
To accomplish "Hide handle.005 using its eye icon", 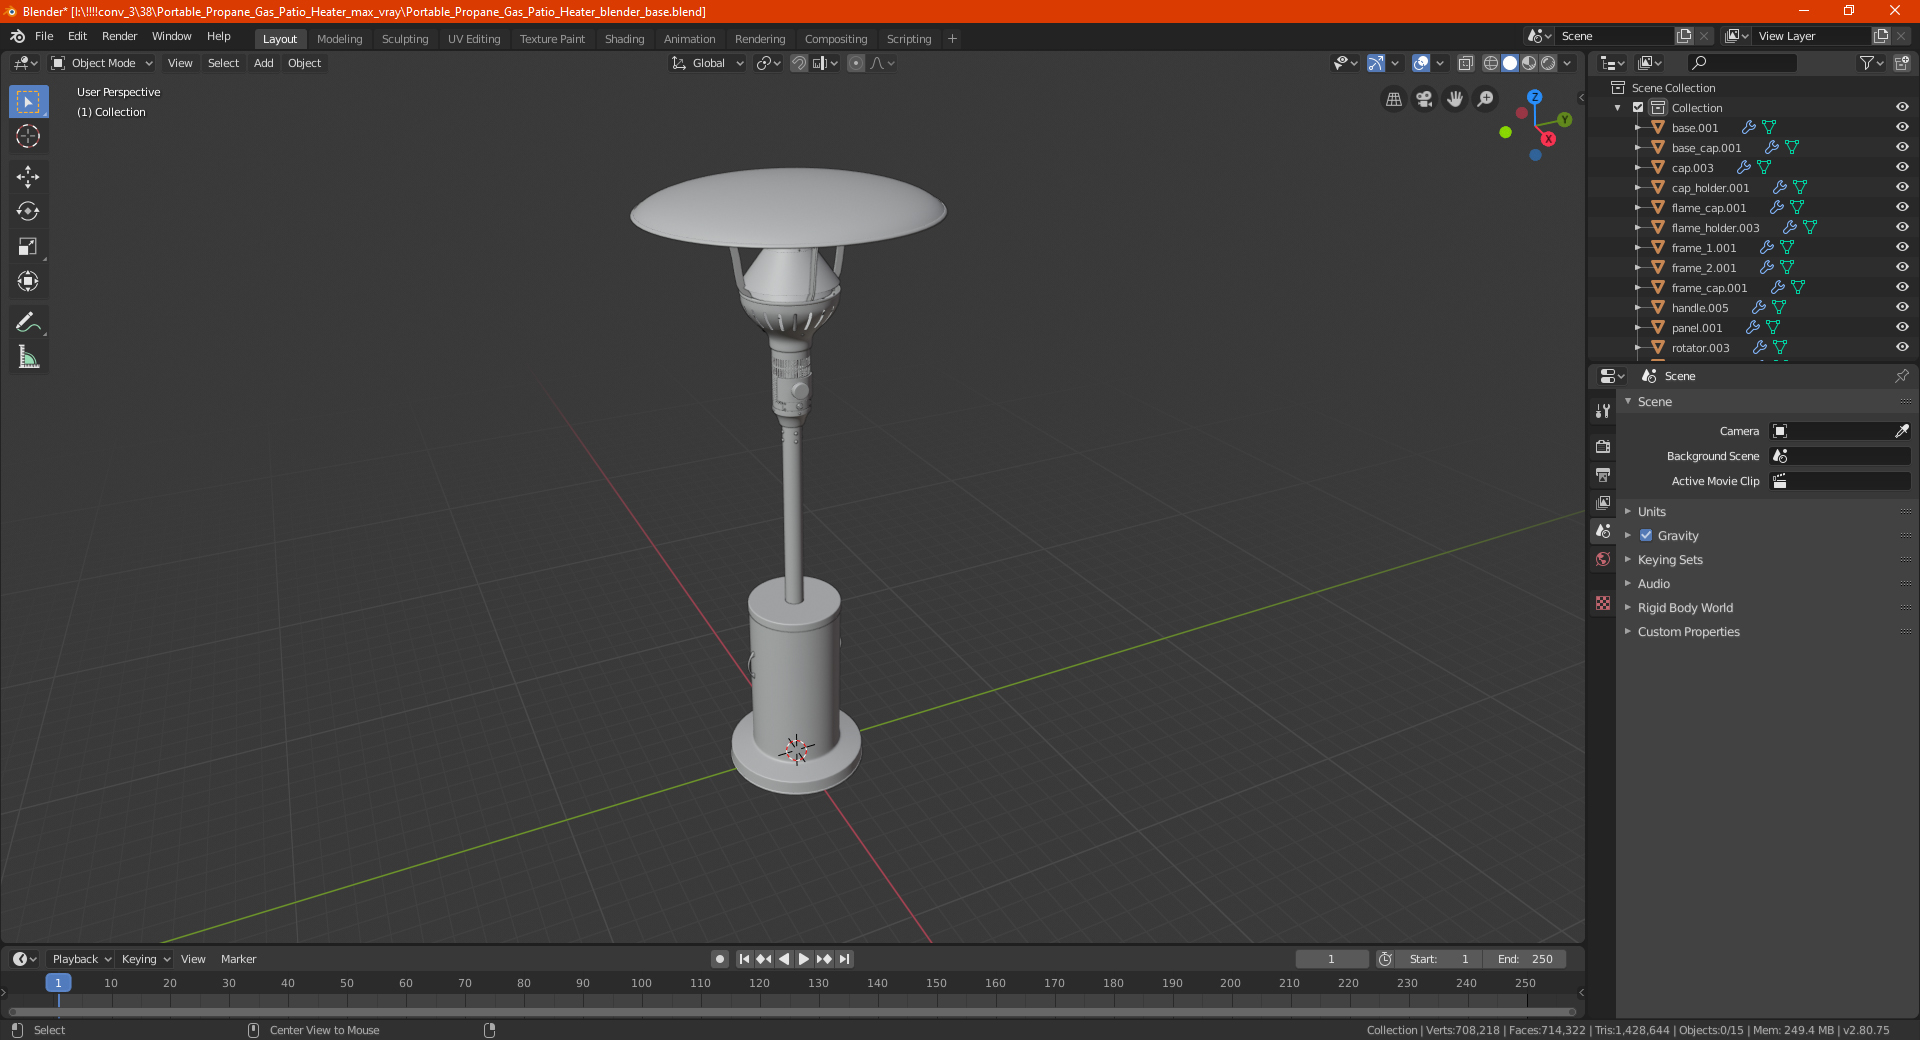I will coord(1901,307).
